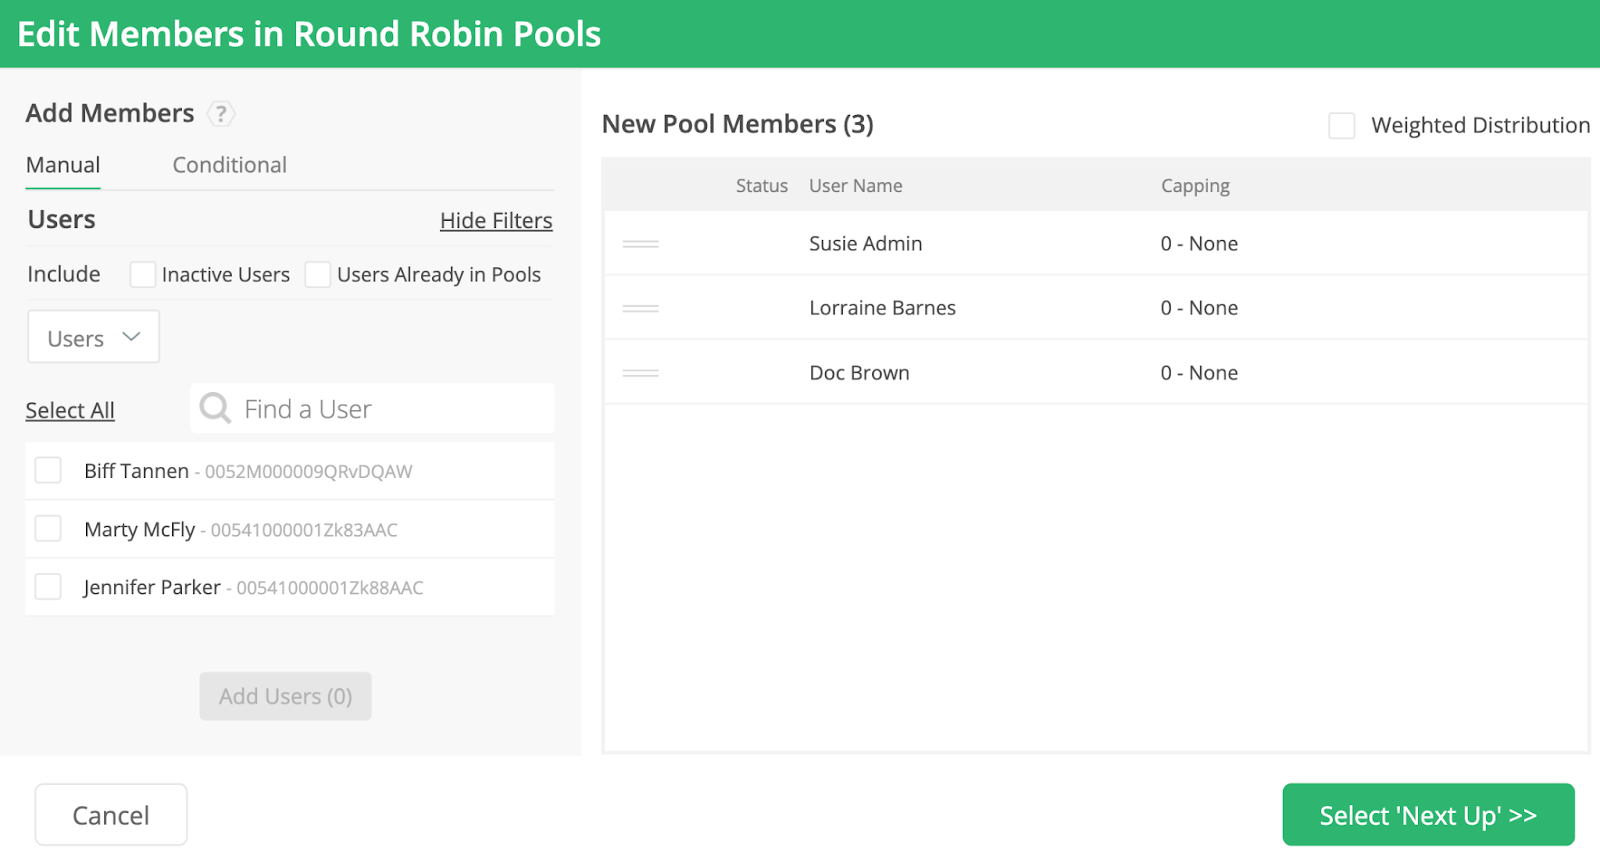The image size is (1600, 863).
Task: Enable the Weighted Distribution checkbox
Action: [x=1341, y=126]
